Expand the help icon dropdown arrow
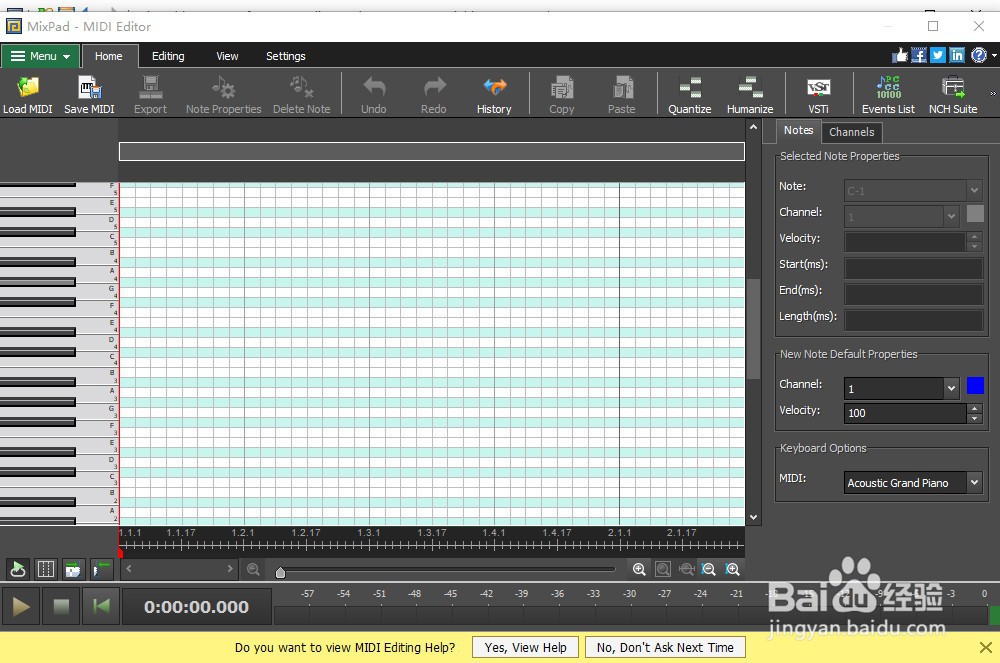The width and height of the screenshot is (1000, 663). click(994, 55)
